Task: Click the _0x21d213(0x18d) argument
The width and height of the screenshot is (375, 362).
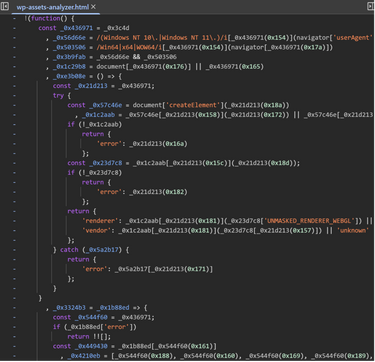Action: coord(264,163)
